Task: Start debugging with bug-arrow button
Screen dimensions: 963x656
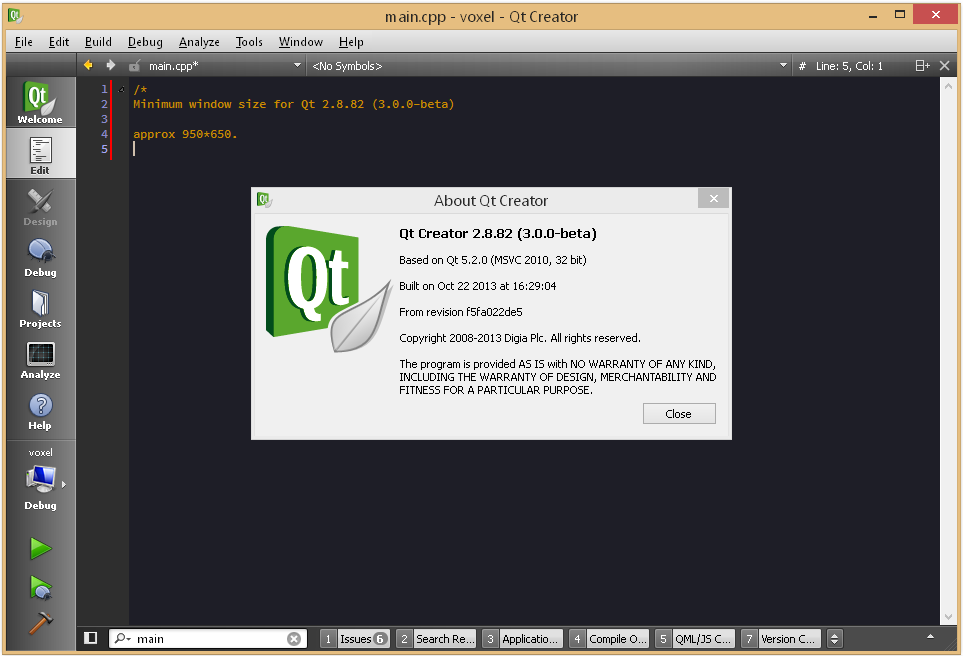Action: click(41, 587)
